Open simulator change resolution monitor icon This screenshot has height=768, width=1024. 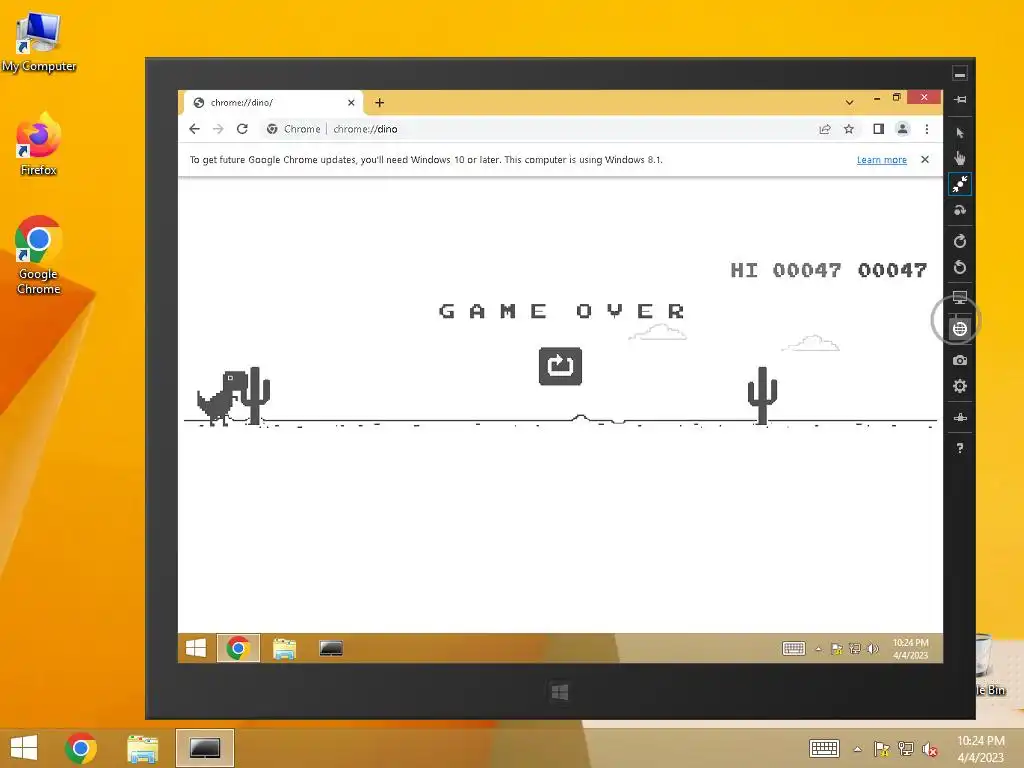click(x=959, y=298)
